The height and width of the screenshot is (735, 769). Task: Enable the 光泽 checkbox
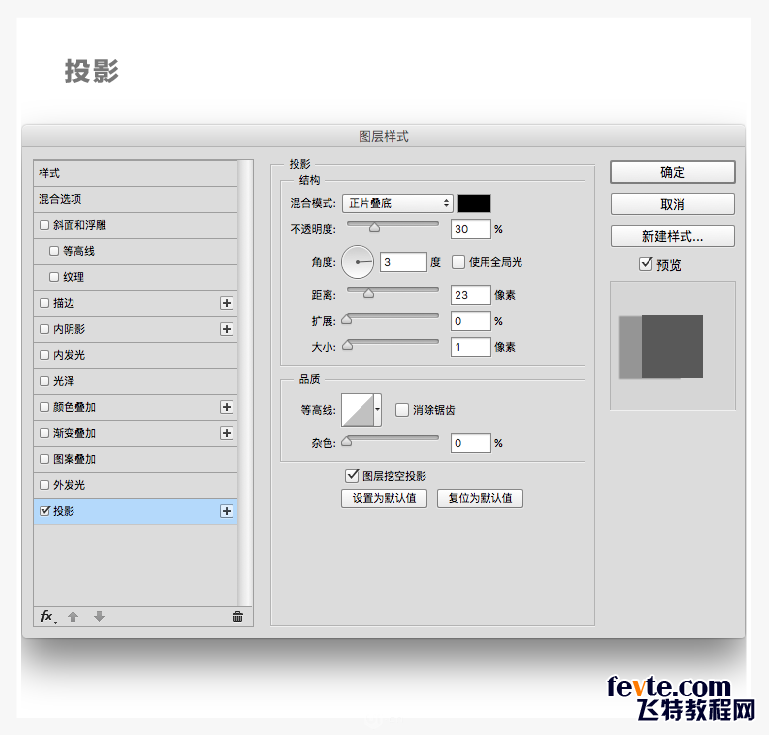pyautogui.click(x=45, y=381)
